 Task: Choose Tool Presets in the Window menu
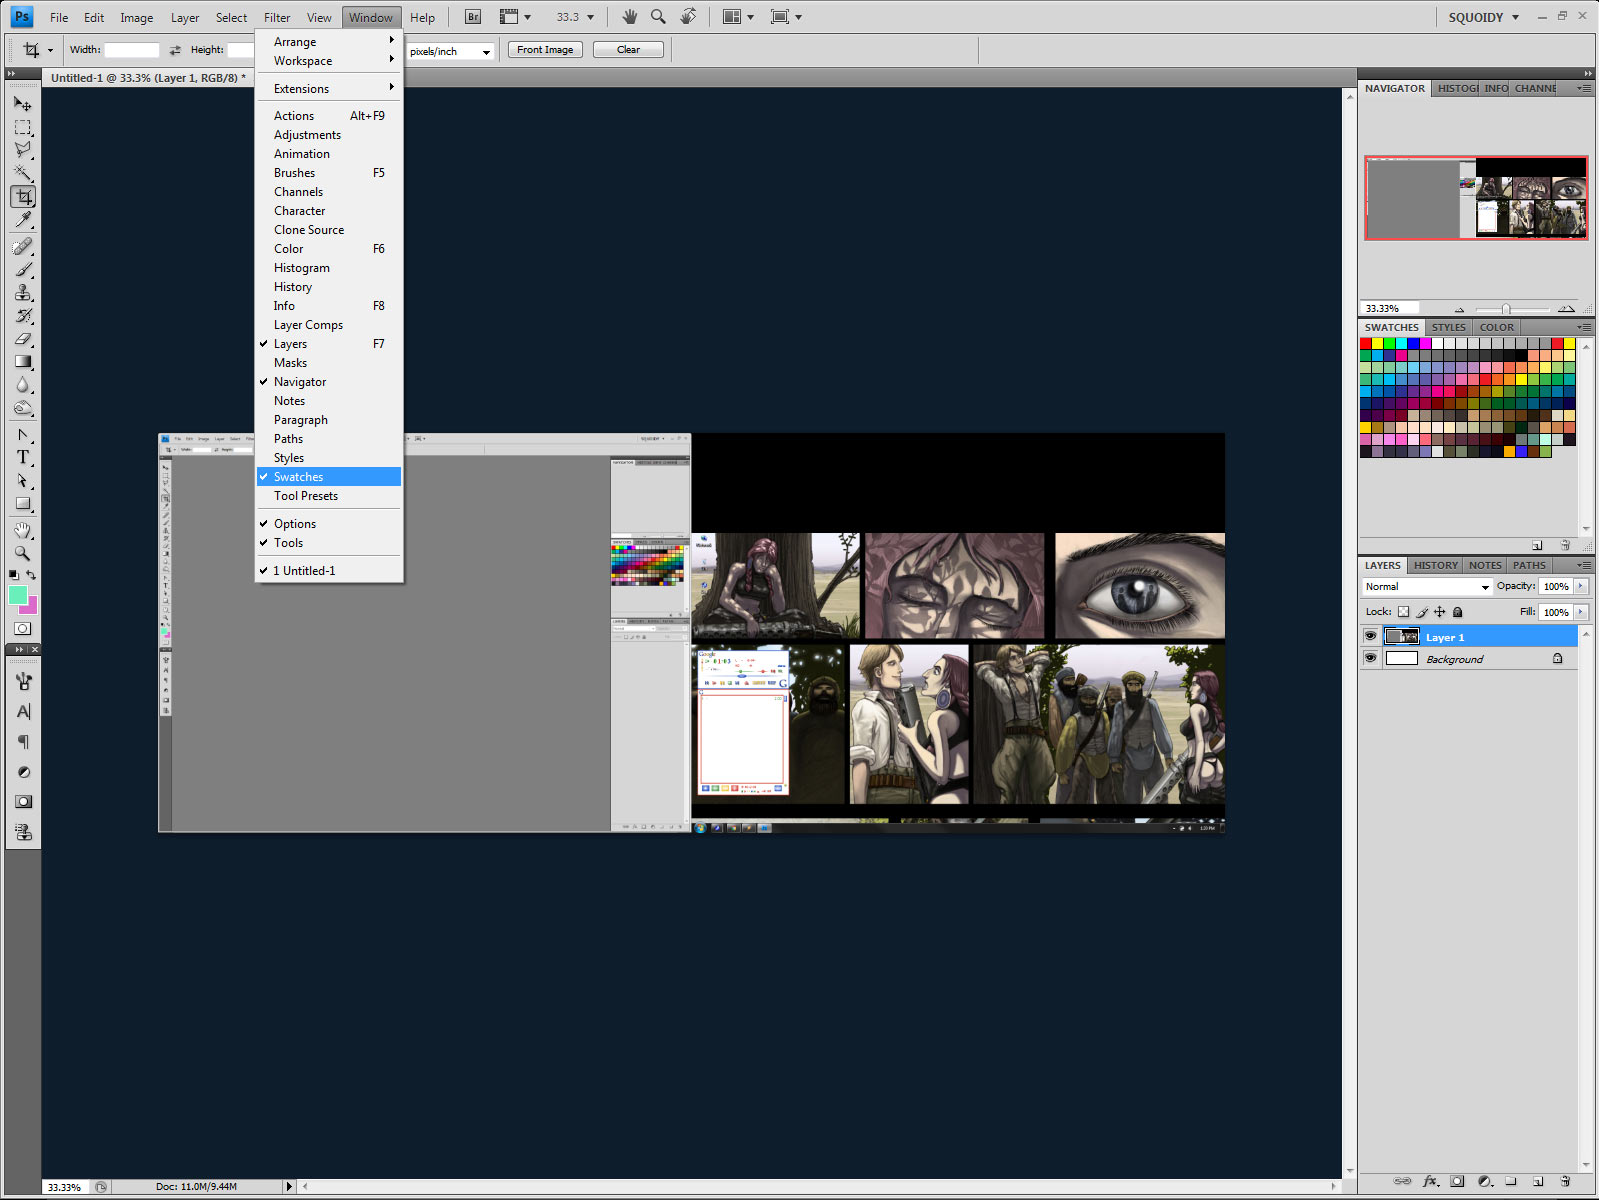tap(330, 496)
